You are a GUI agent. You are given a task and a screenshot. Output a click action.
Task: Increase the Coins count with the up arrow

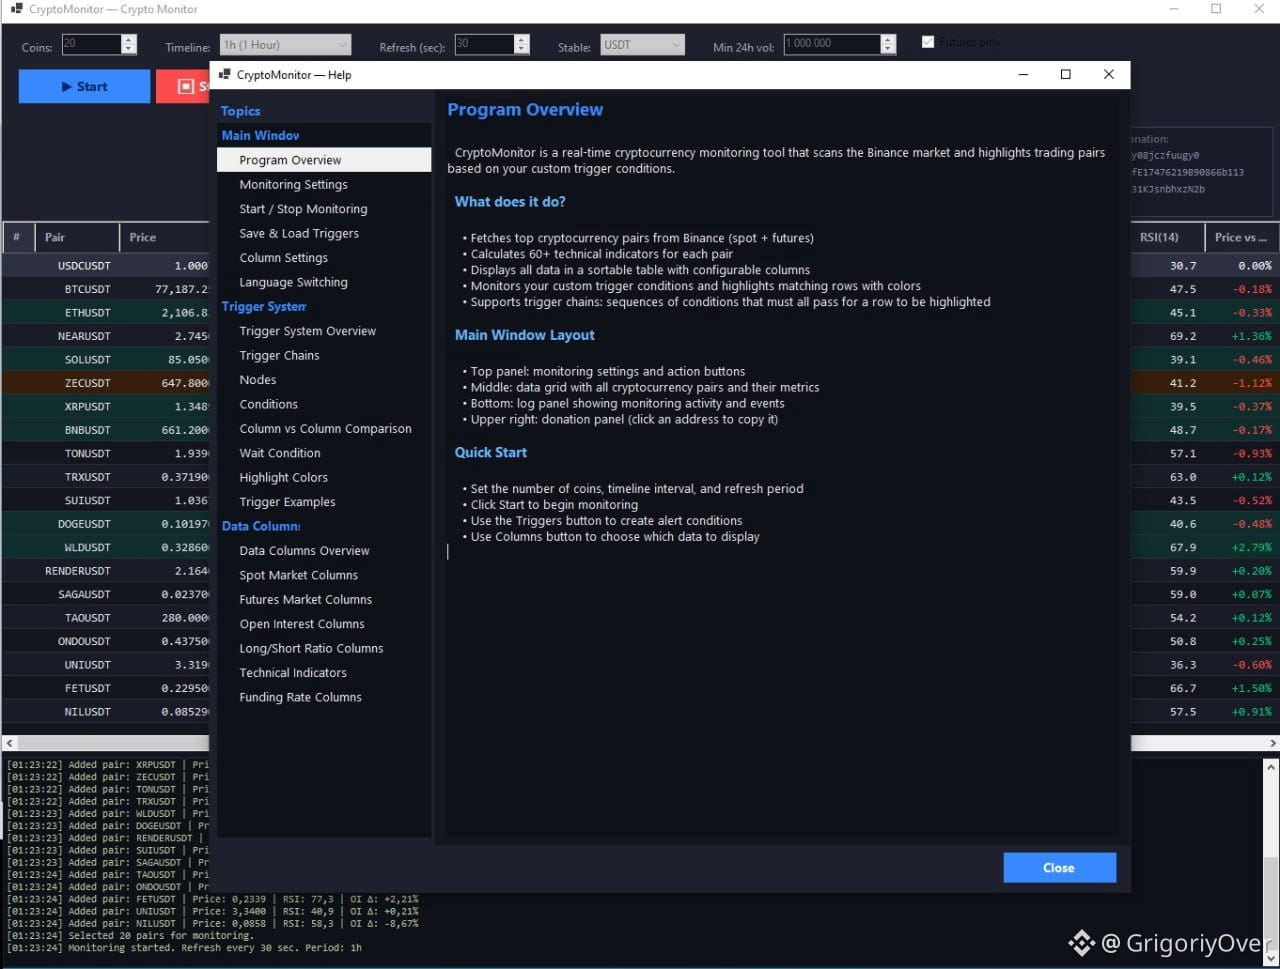[128, 39]
